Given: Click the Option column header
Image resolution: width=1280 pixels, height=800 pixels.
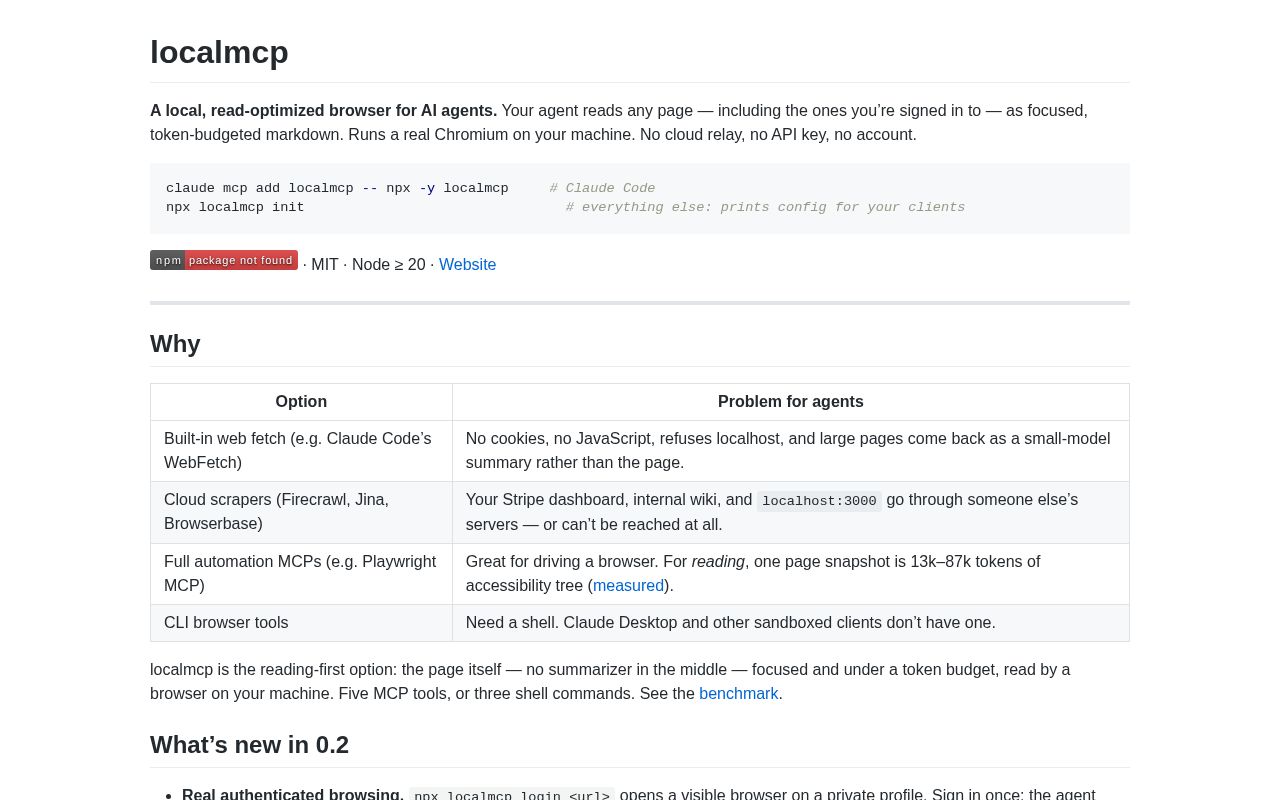Looking at the screenshot, I should (x=301, y=402).
